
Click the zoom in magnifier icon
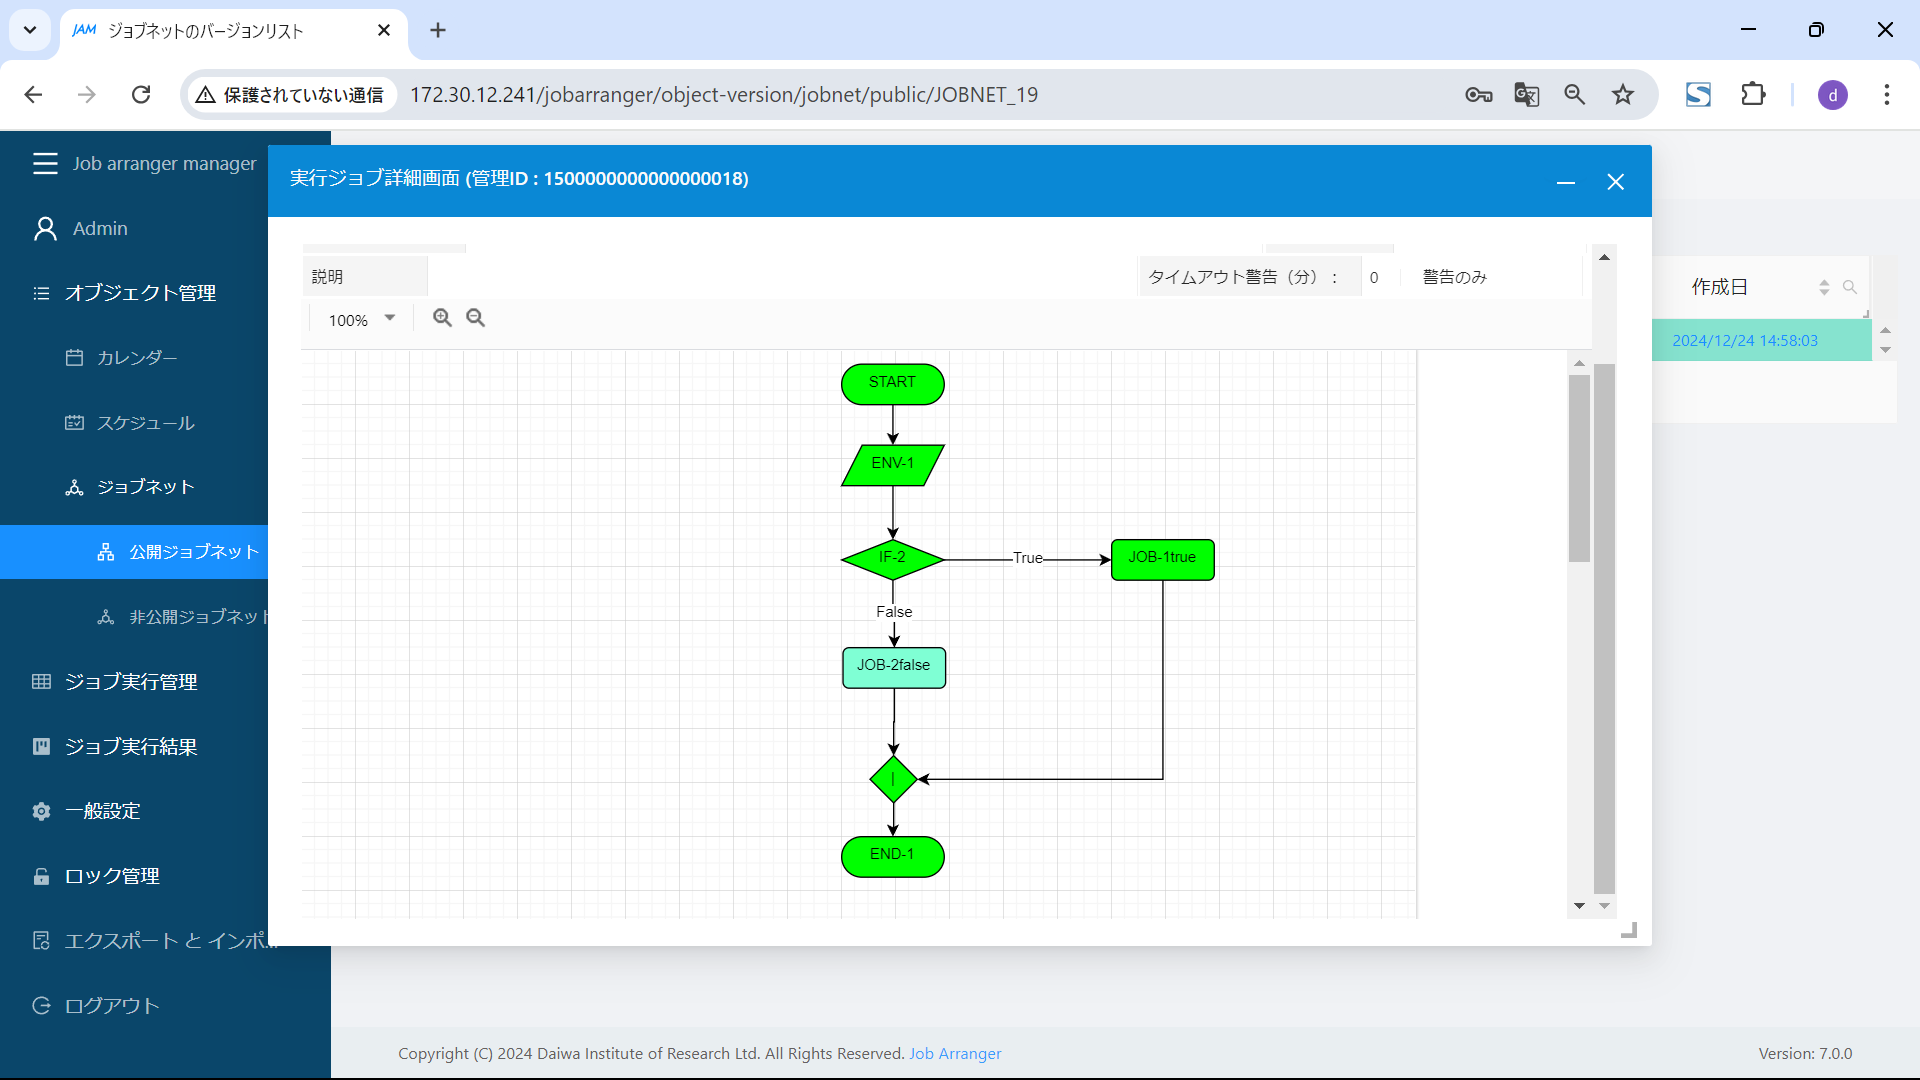tap(442, 318)
